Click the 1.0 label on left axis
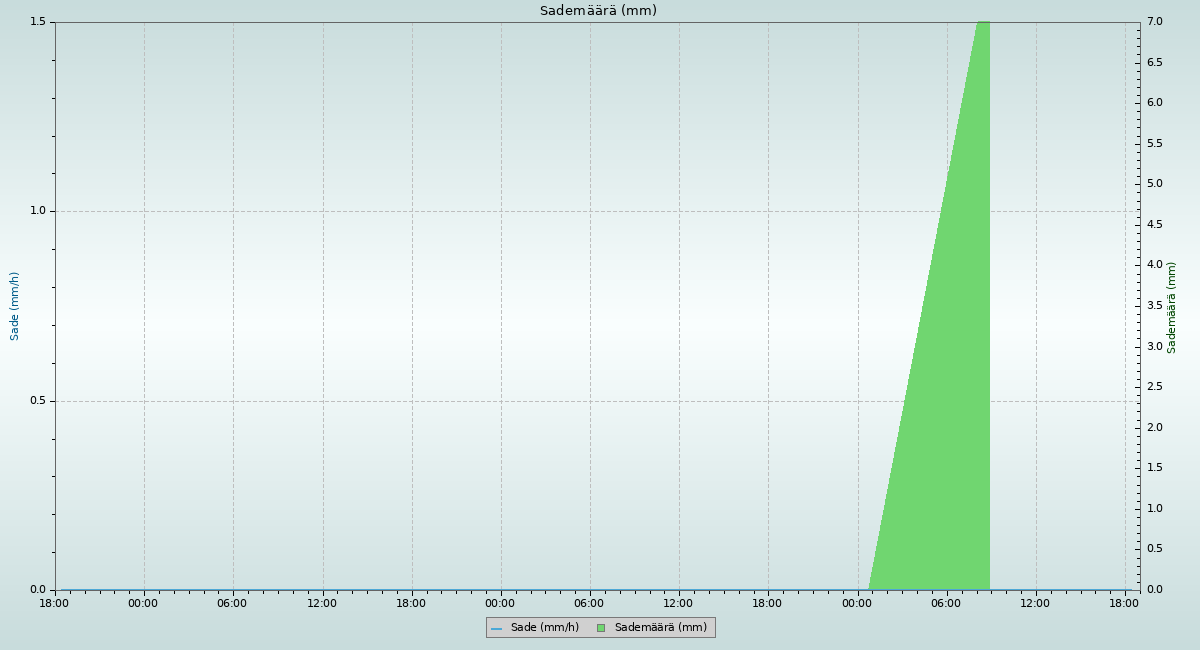The image size is (1200, 650). (x=39, y=211)
